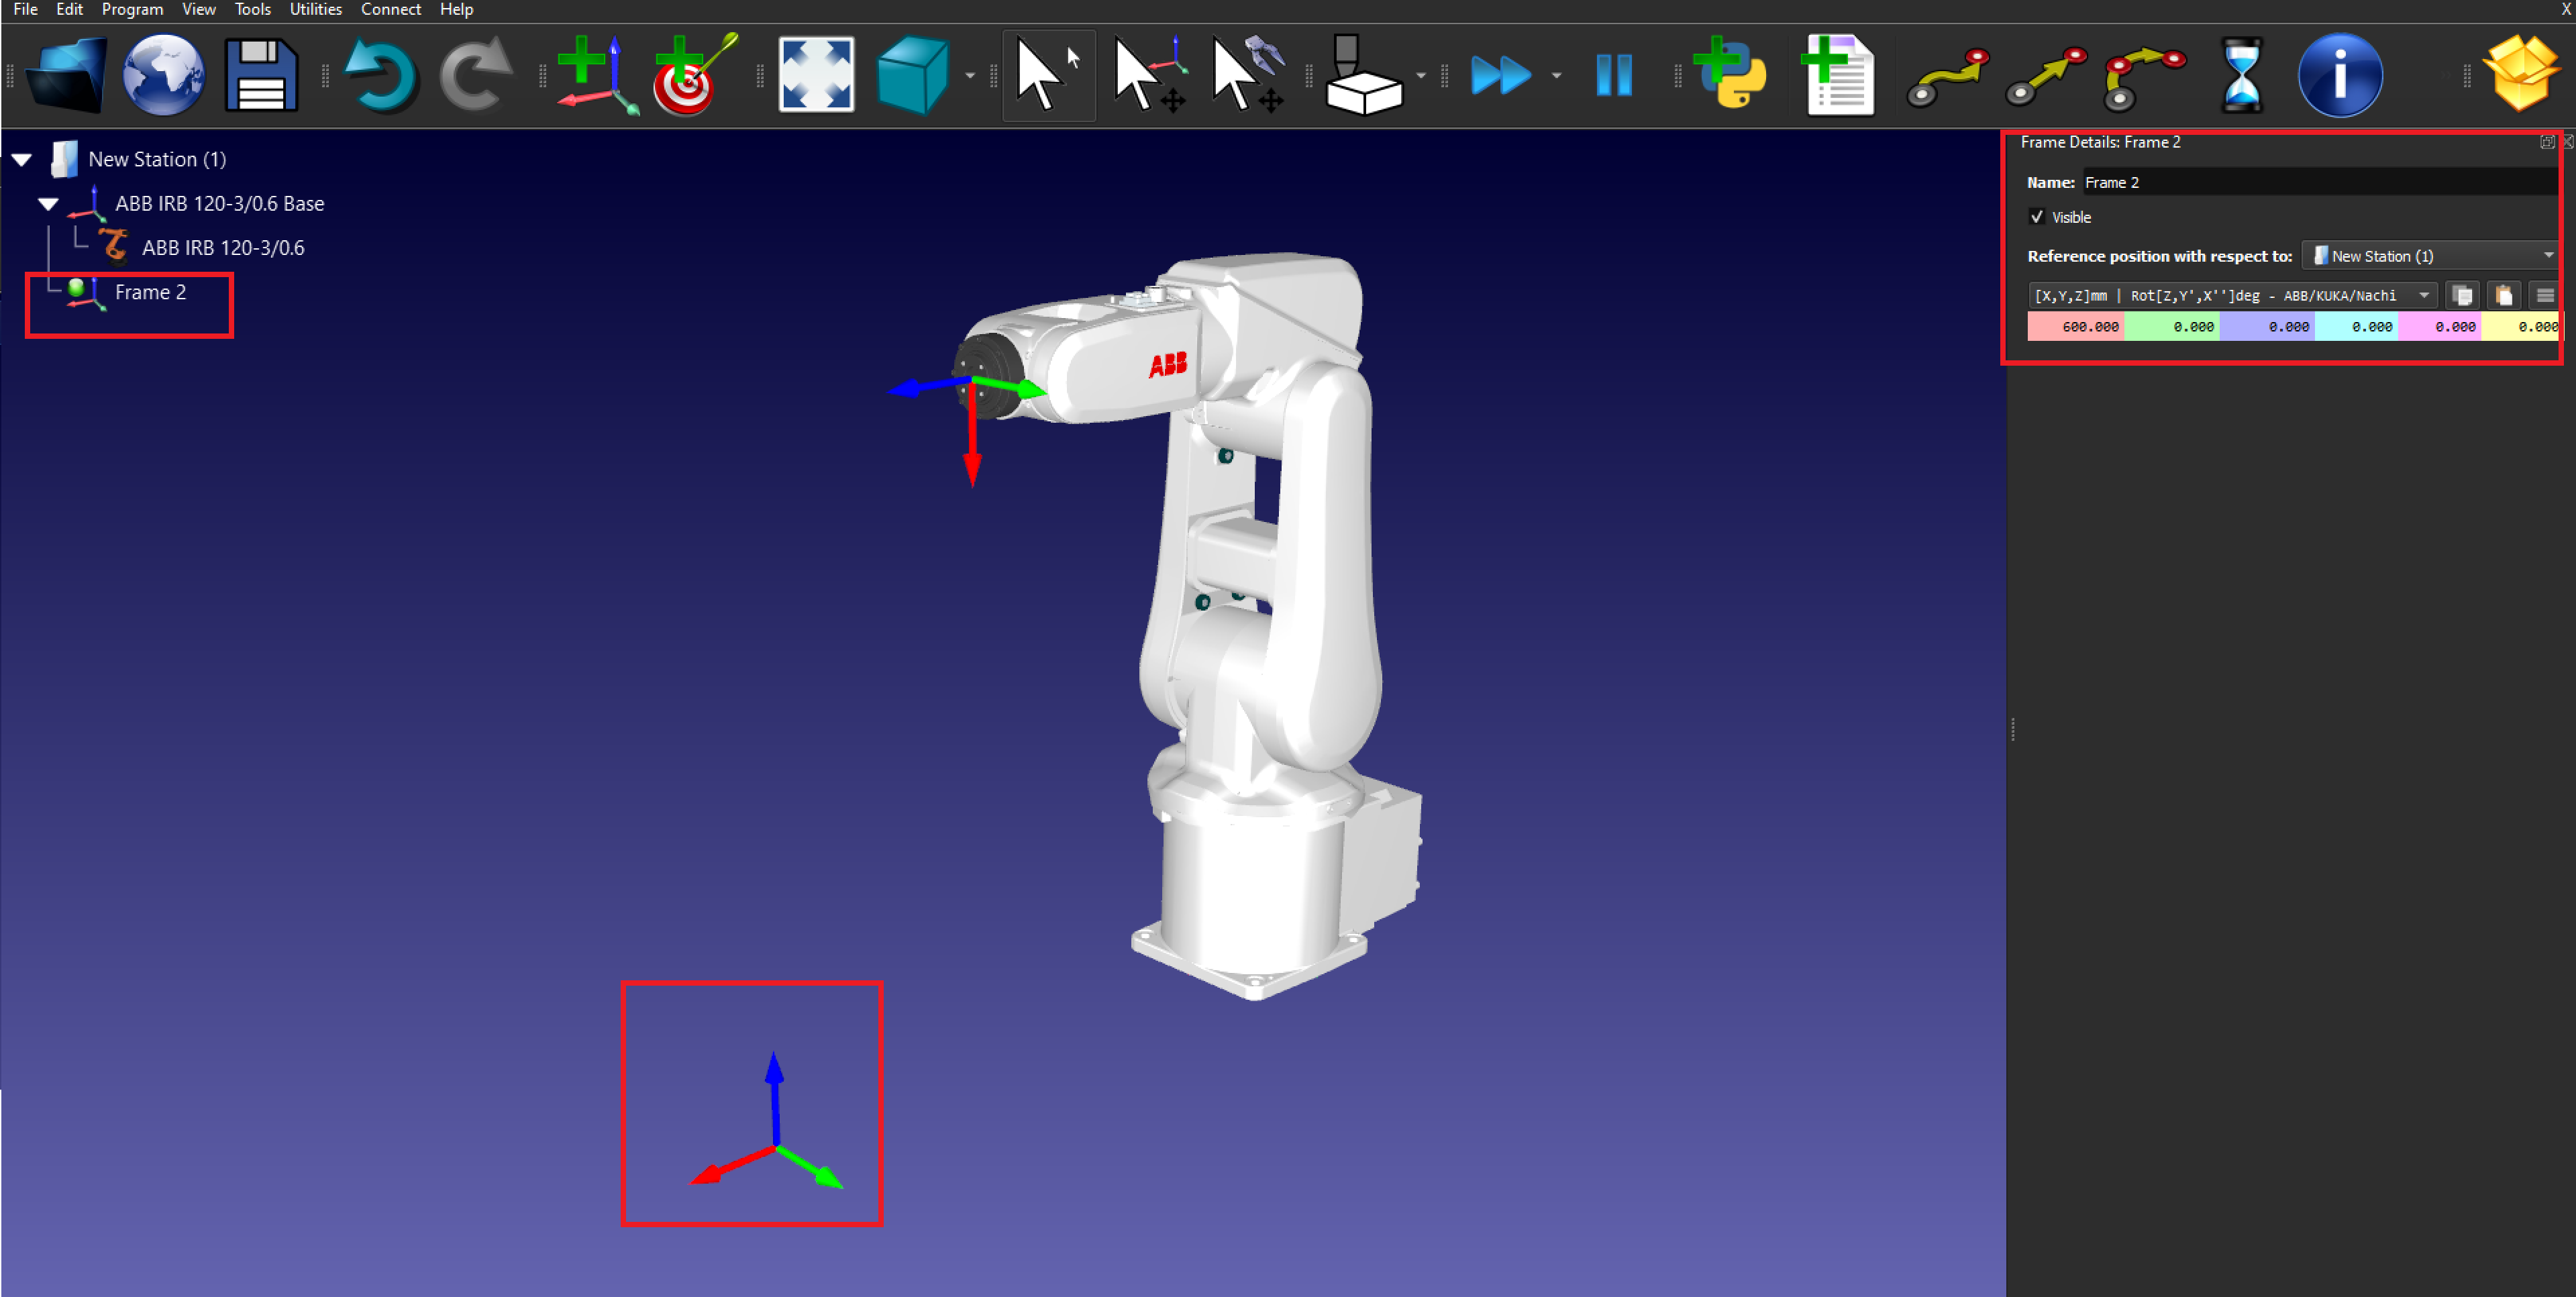Open the Program menu
2576x1297 pixels.
[x=132, y=9]
